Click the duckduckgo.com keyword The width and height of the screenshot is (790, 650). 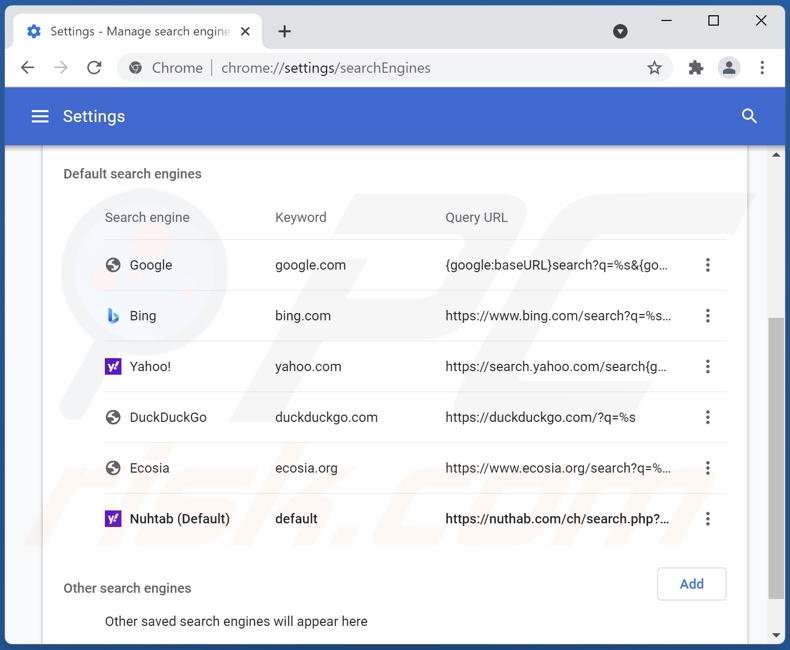click(326, 417)
